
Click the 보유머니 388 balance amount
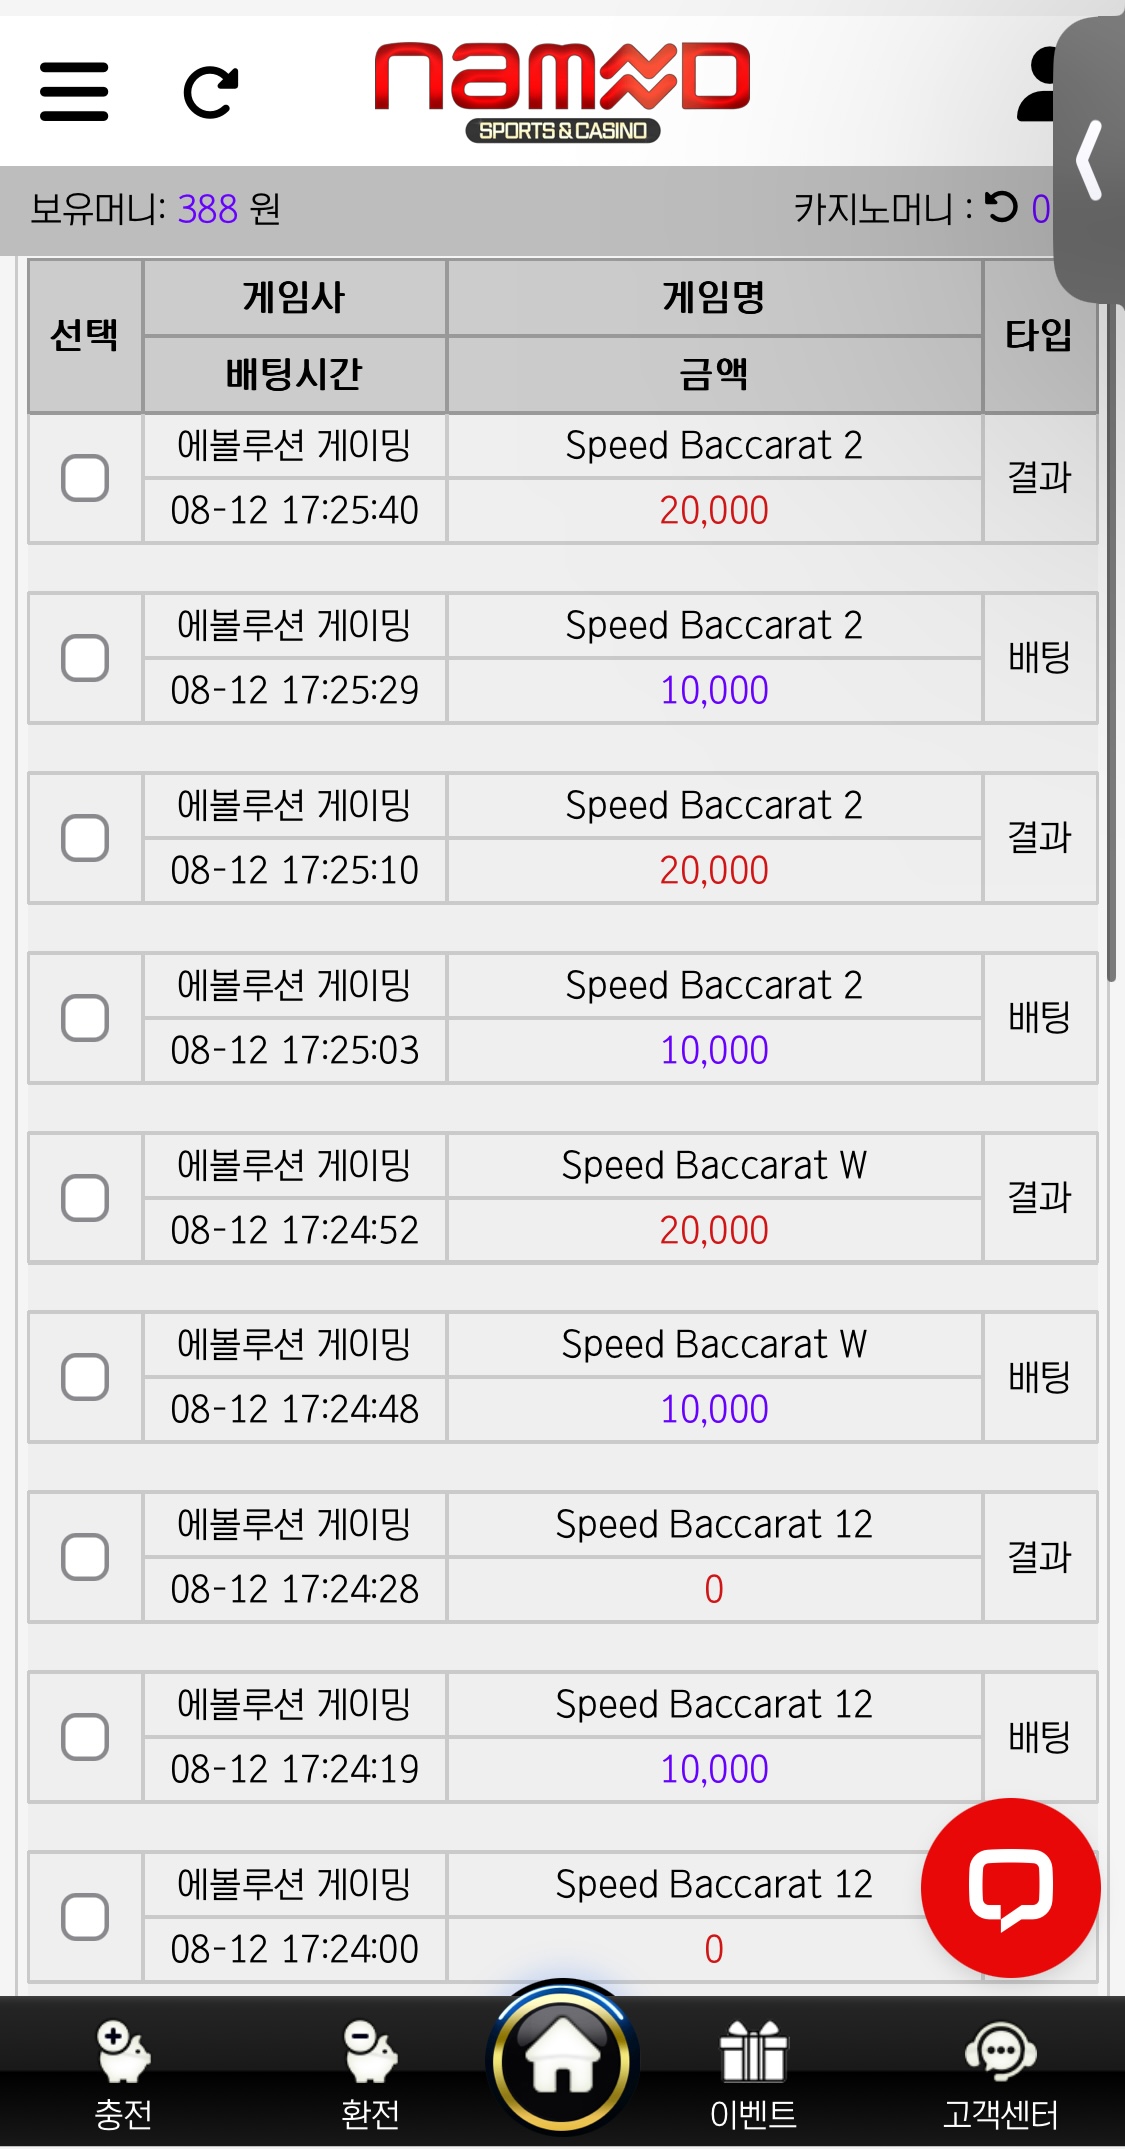207,209
